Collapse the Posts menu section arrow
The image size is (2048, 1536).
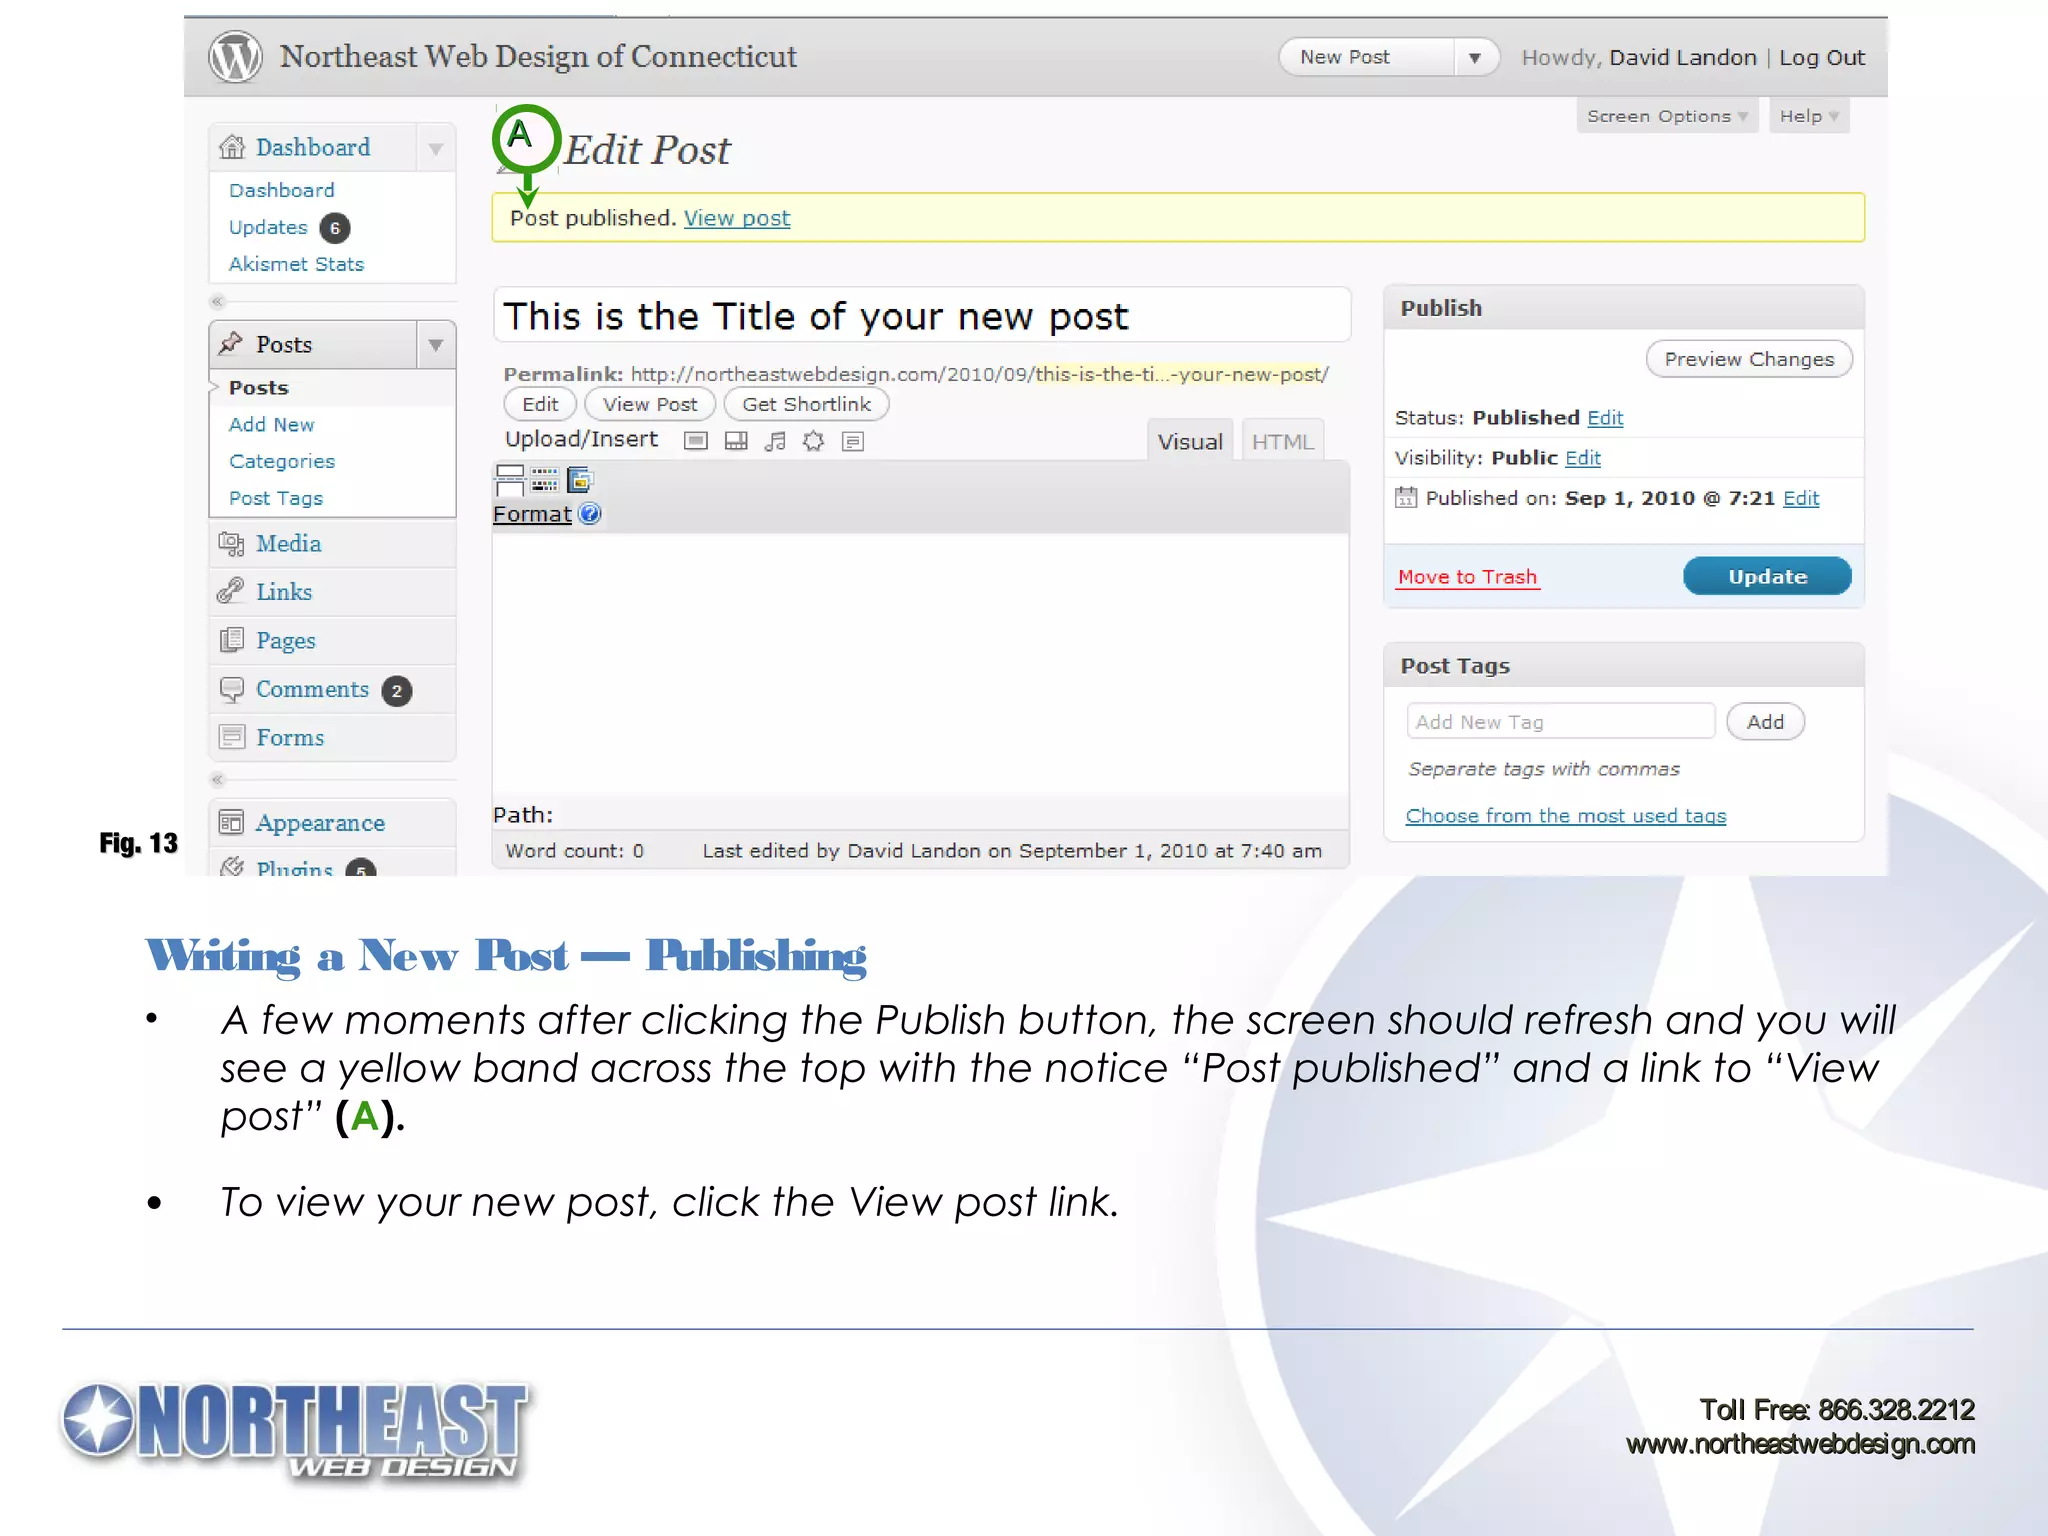[436, 345]
